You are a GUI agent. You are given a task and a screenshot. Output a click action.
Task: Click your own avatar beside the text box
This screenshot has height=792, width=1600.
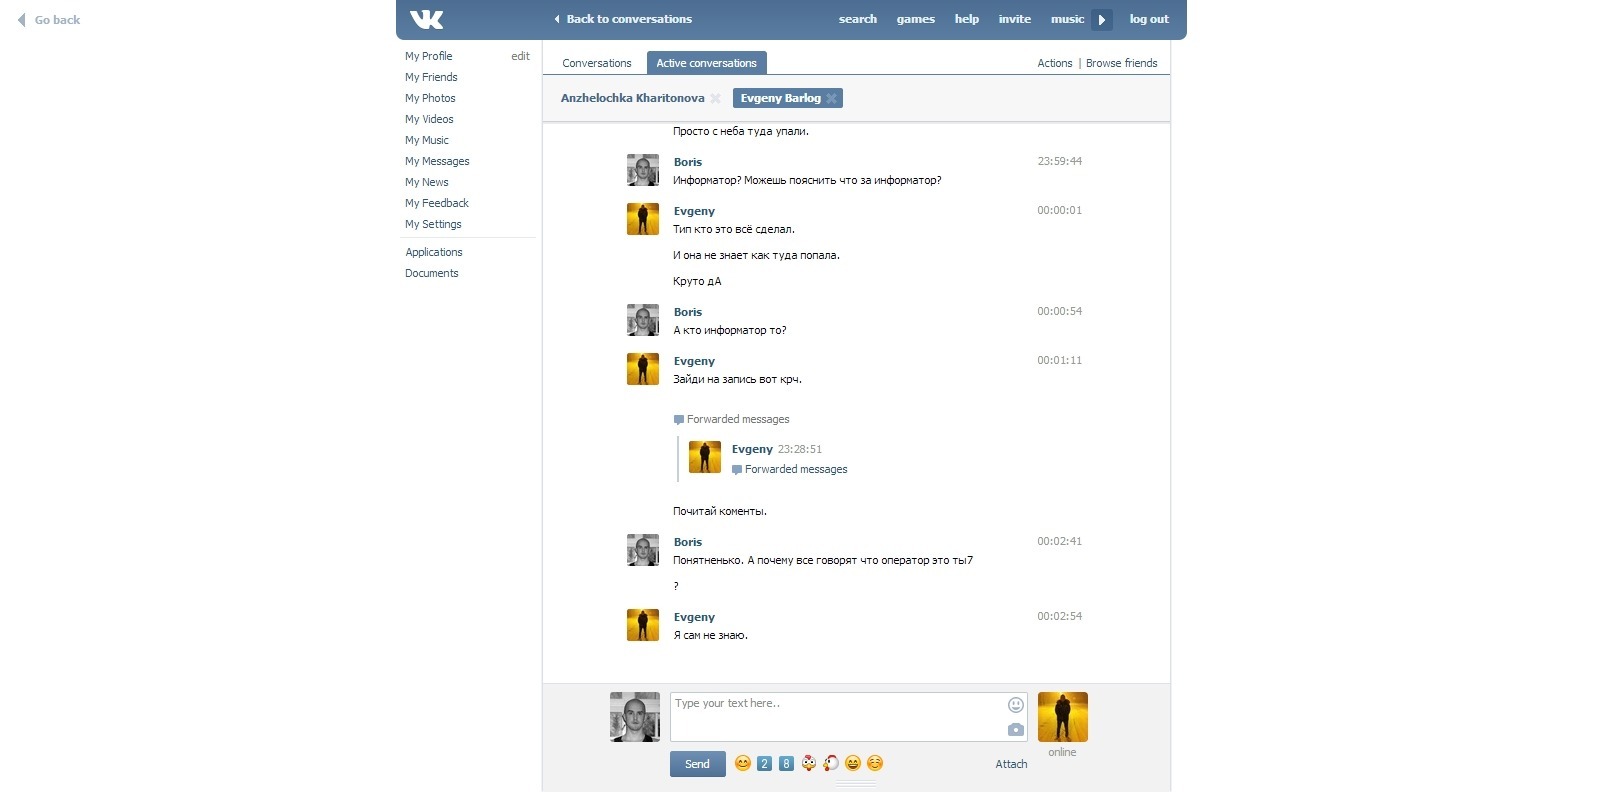point(635,717)
